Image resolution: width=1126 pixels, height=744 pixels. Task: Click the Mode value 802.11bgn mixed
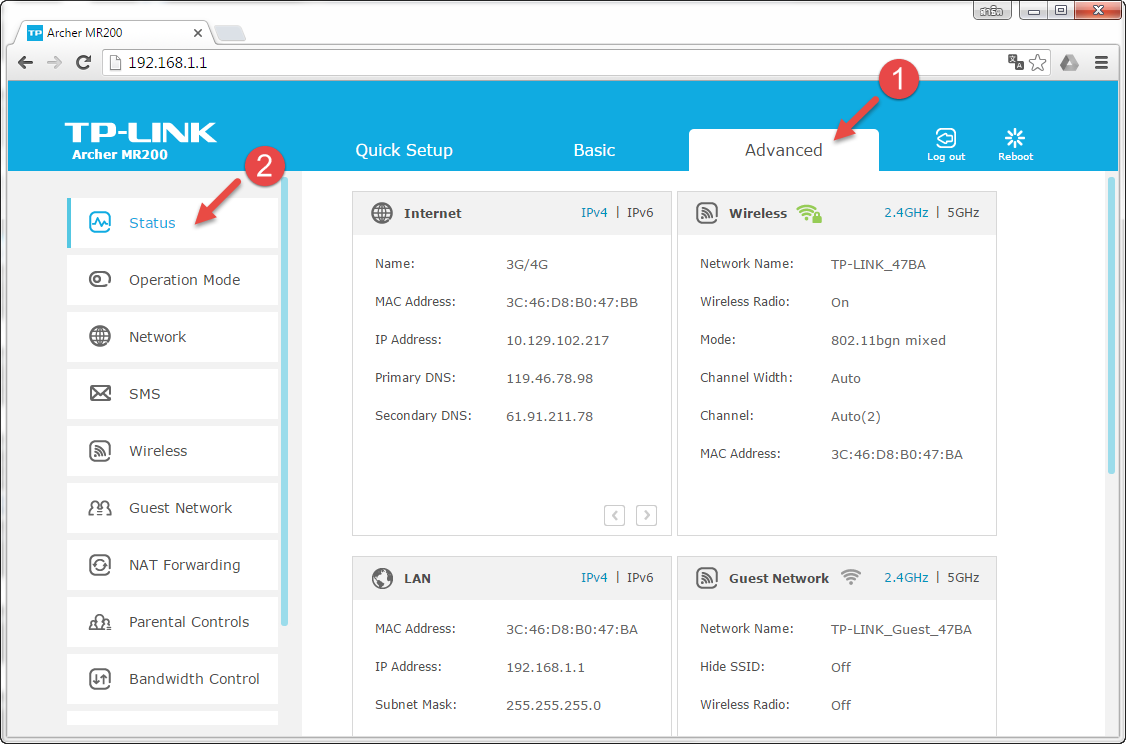[888, 340]
